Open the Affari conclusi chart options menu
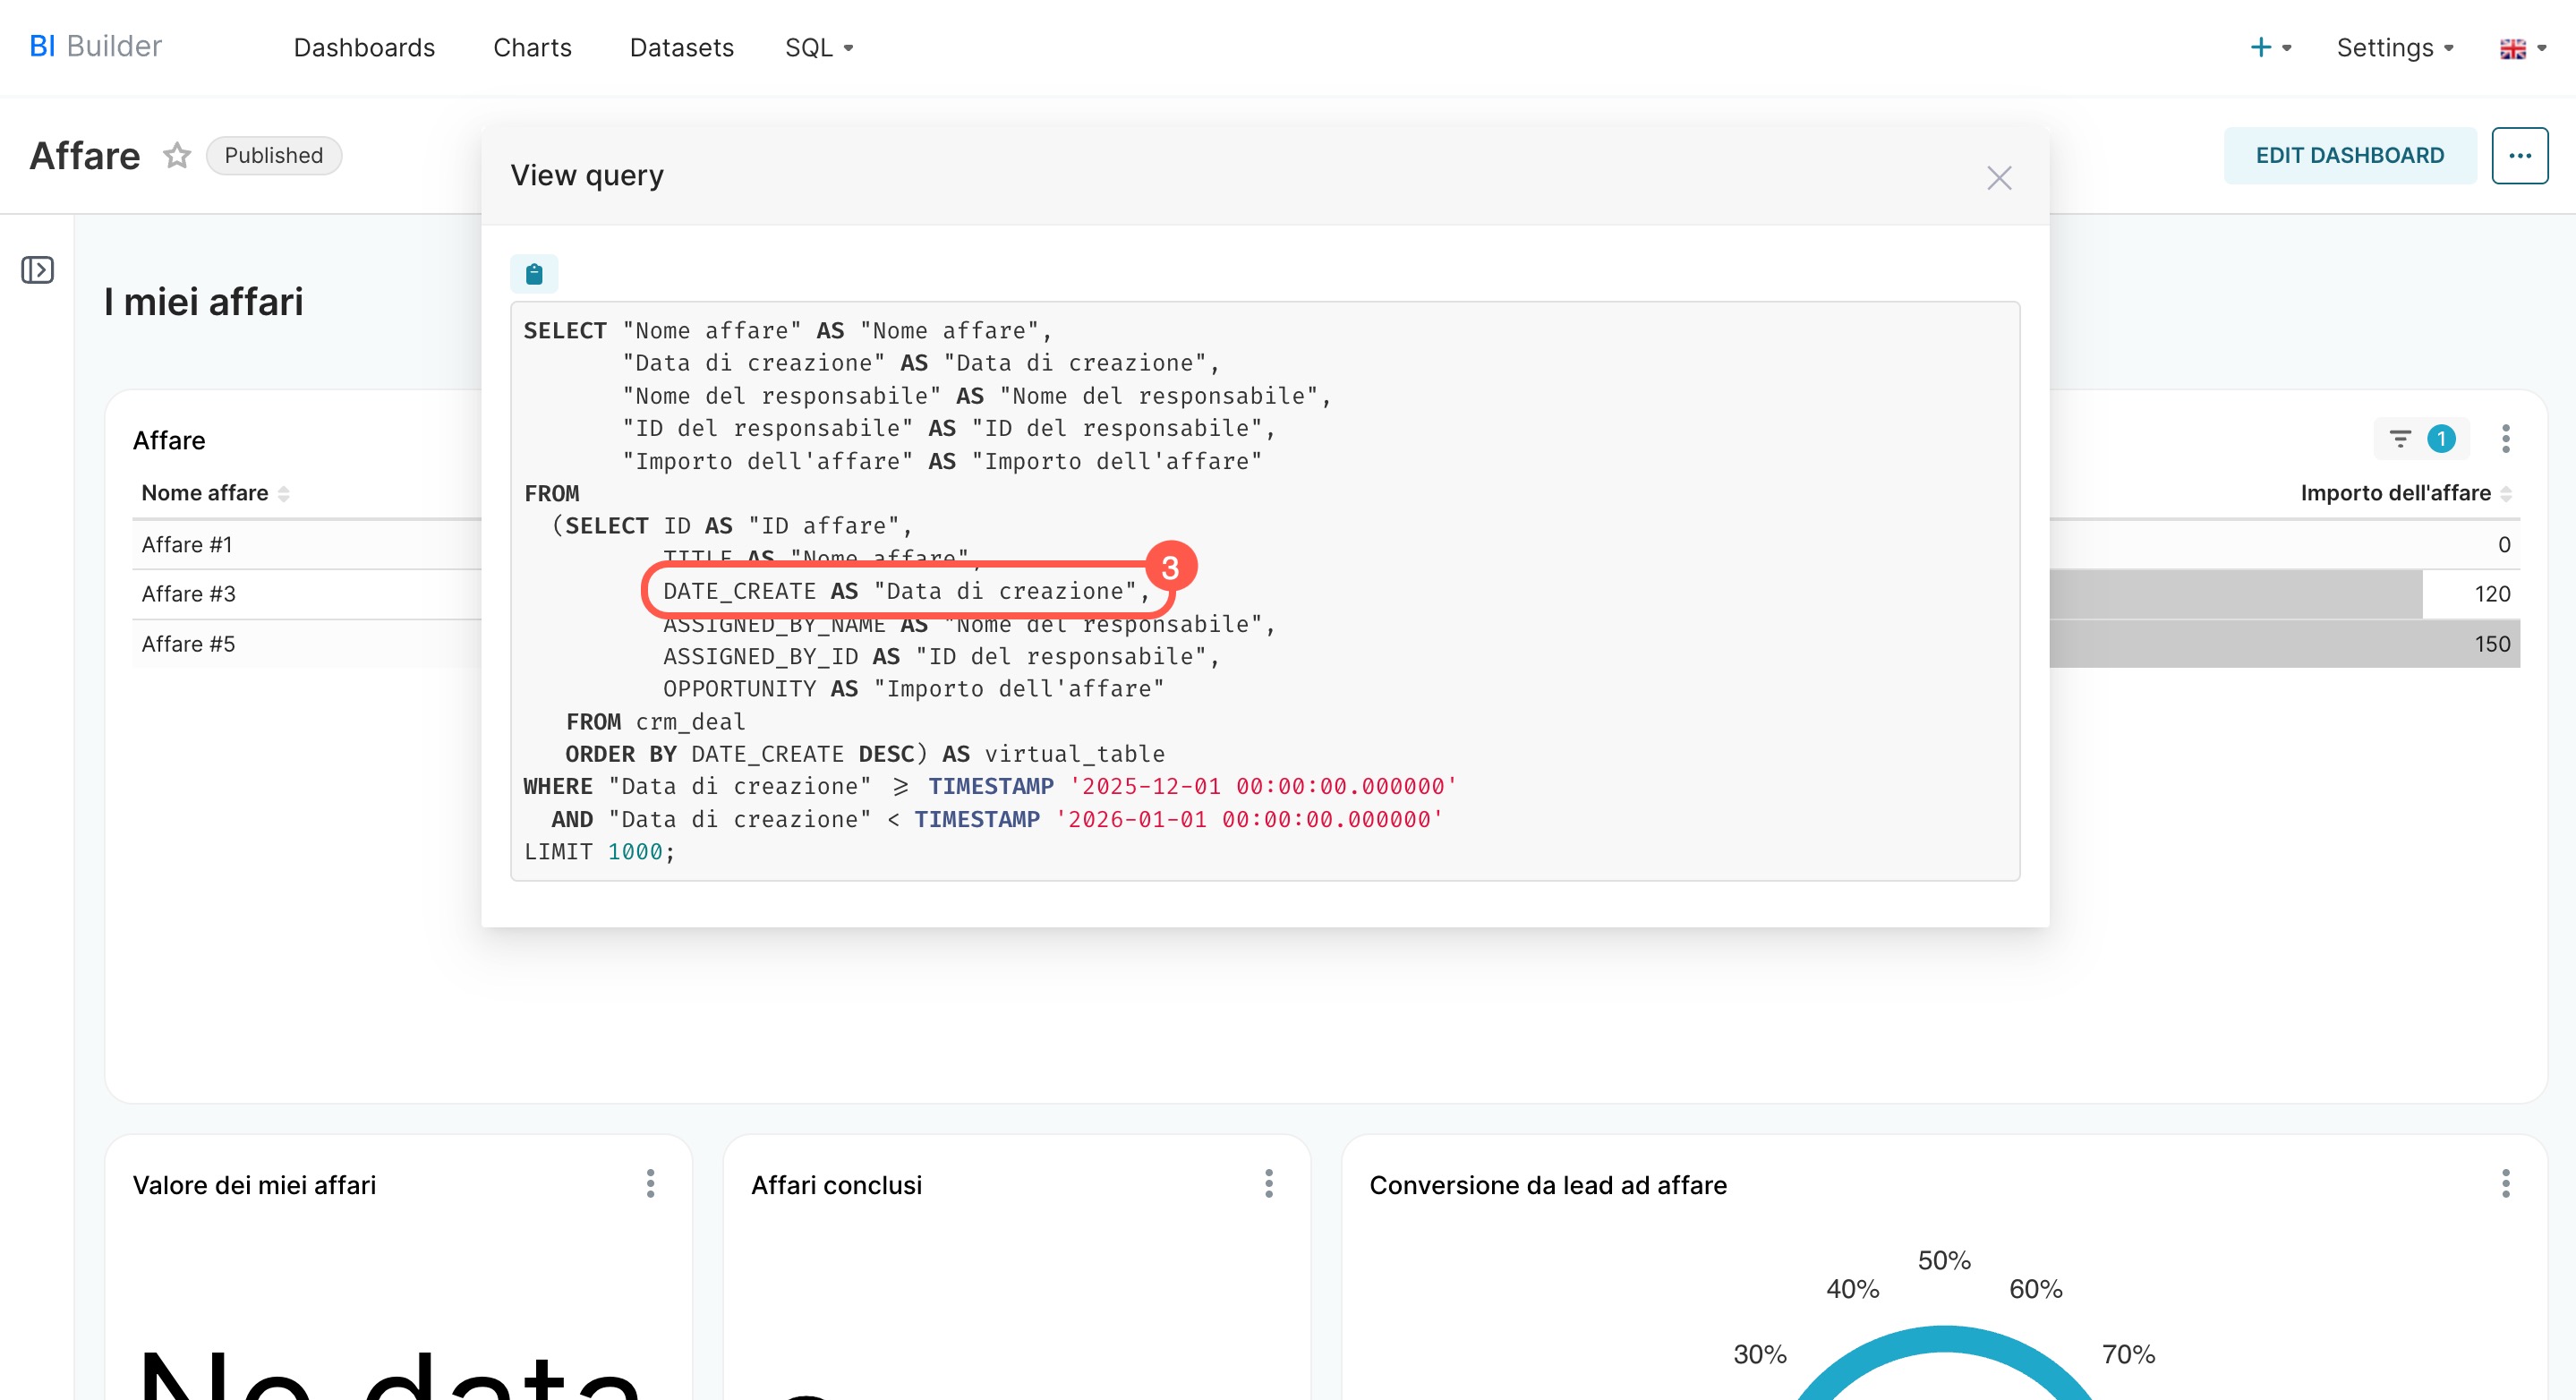This screenshot has height=1400, width=2576. 1268,1184
